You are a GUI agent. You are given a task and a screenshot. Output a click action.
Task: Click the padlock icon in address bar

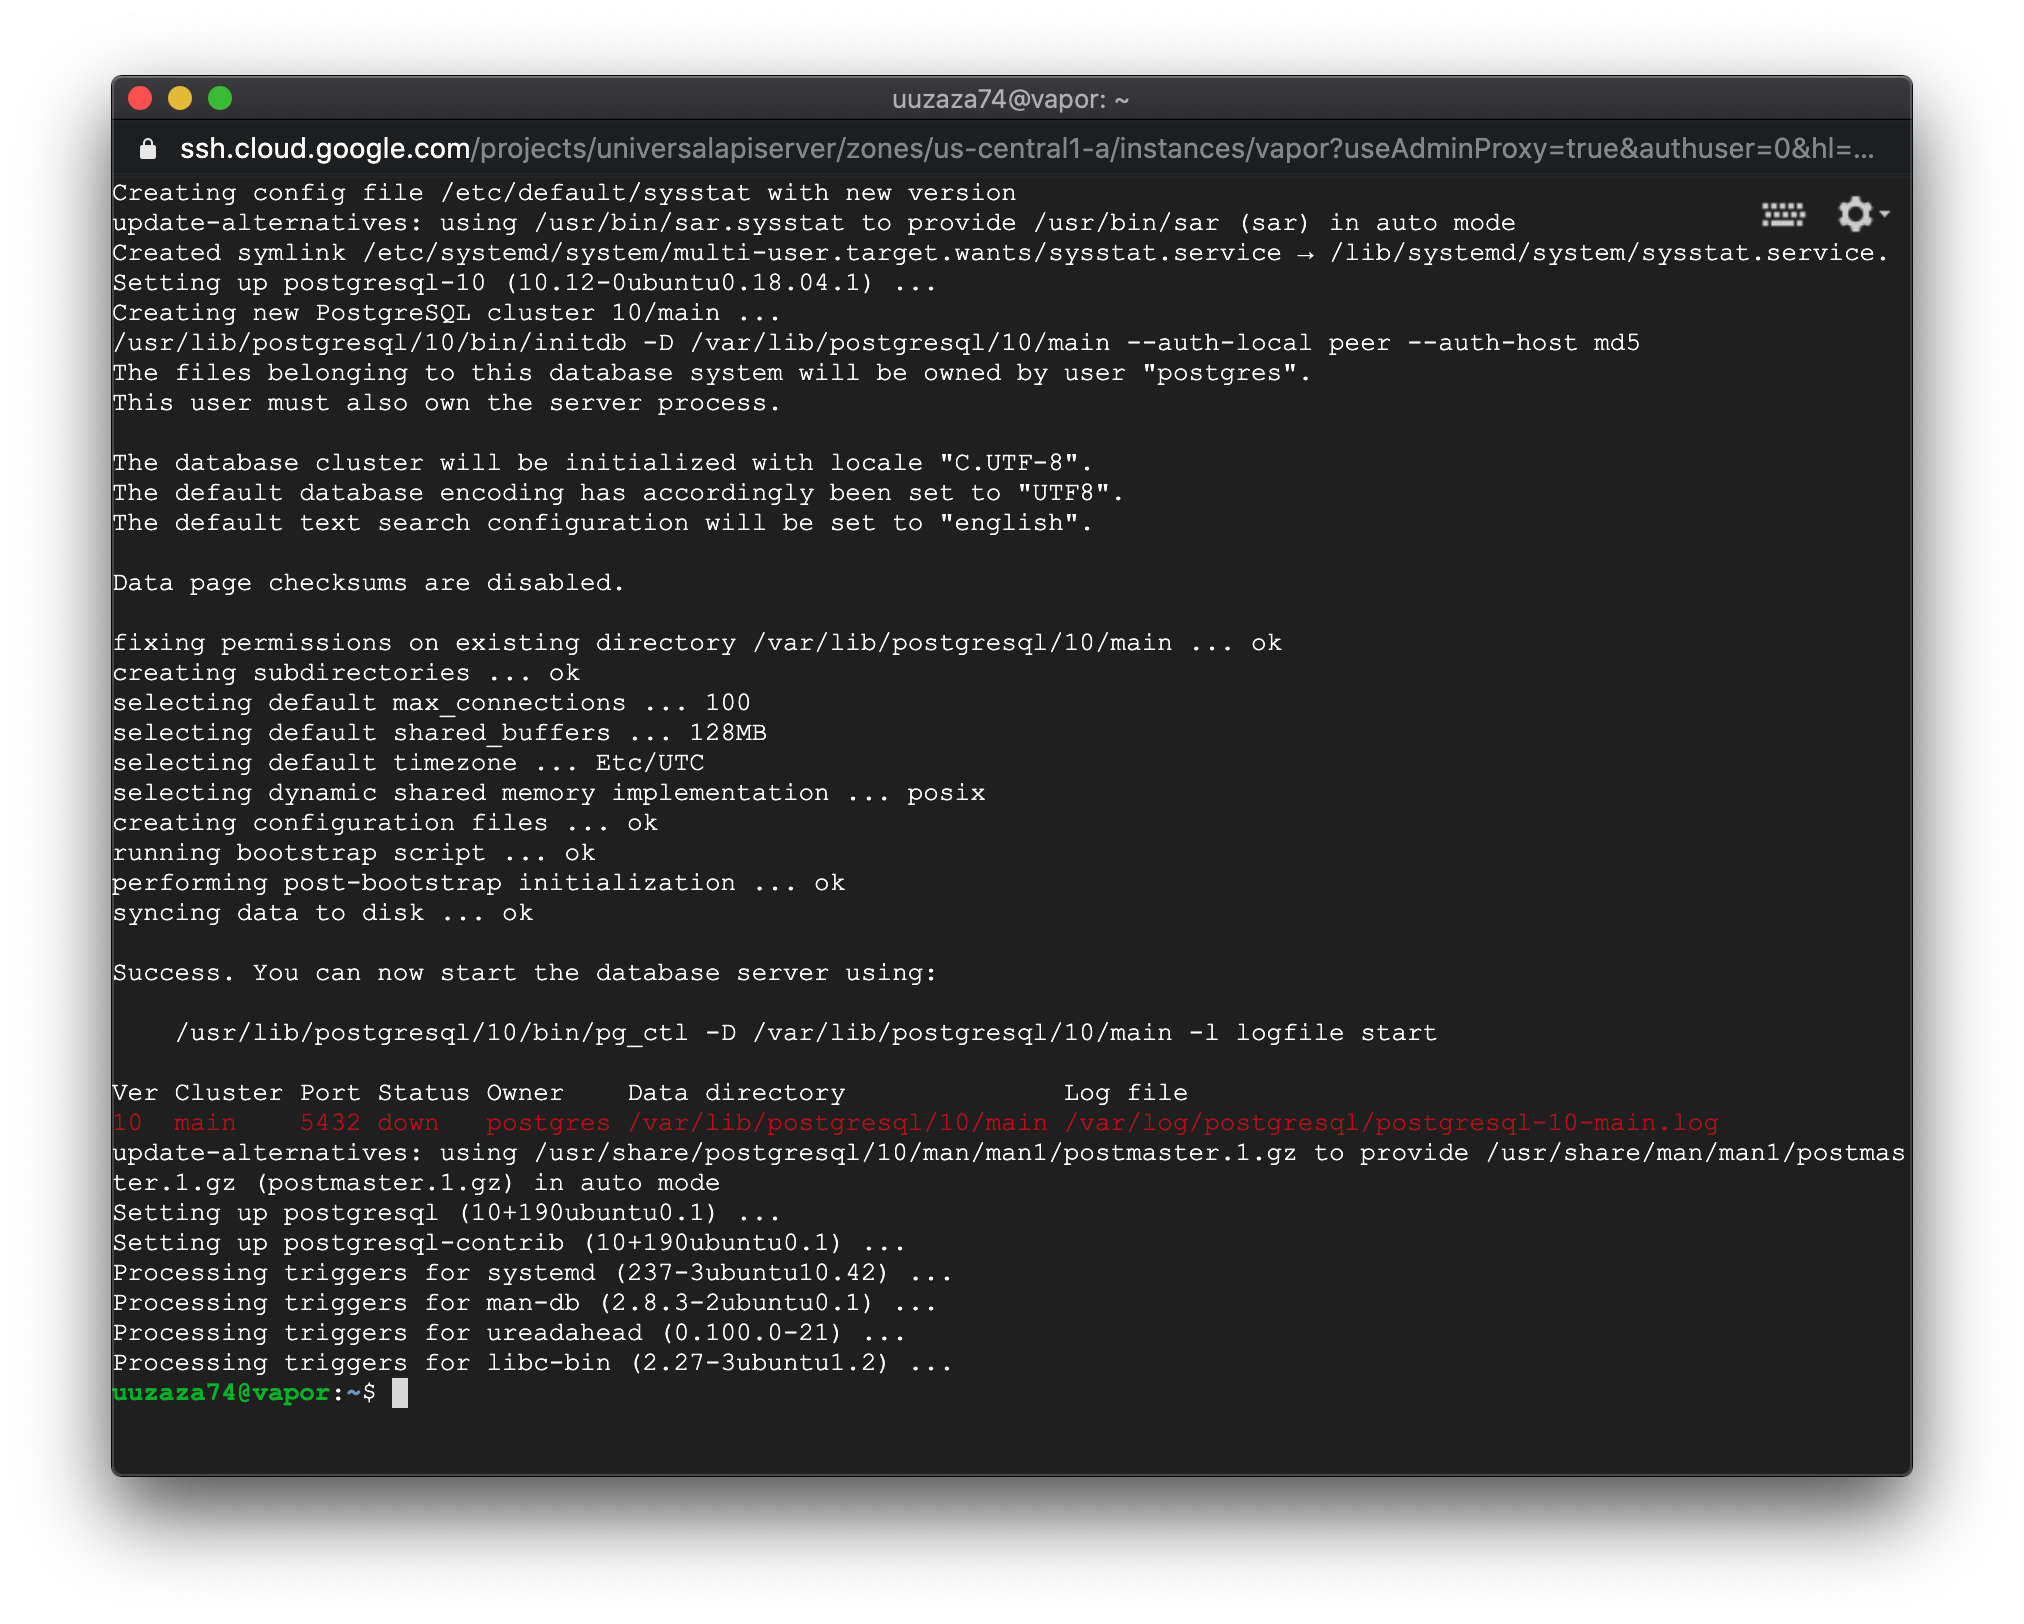pyautogui.click(x=148, y=149)
